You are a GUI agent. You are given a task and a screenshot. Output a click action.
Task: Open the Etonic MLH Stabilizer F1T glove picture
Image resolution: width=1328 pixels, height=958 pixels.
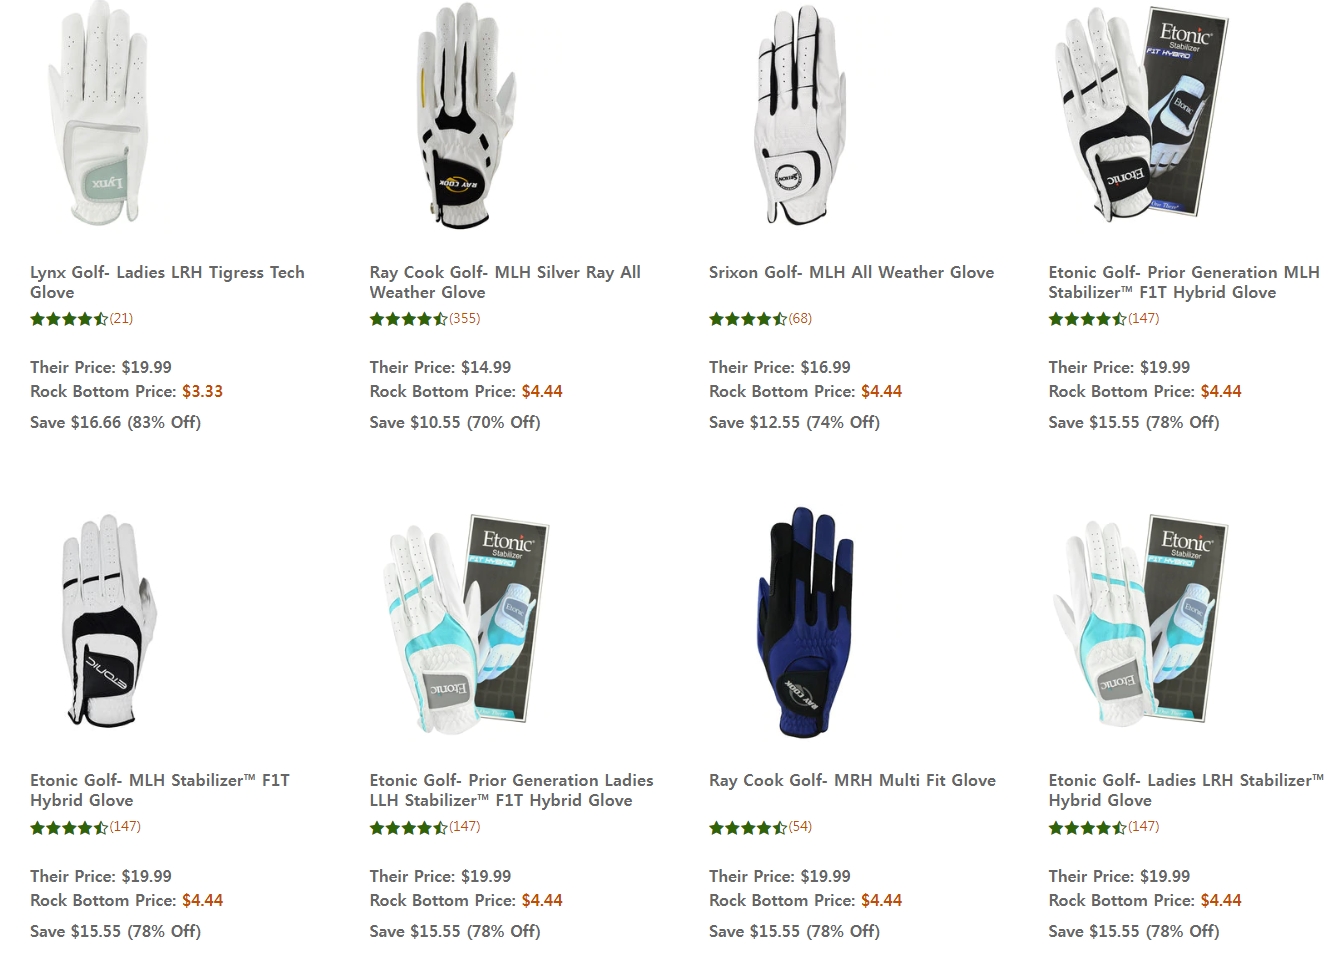click(x=108, y=622)
